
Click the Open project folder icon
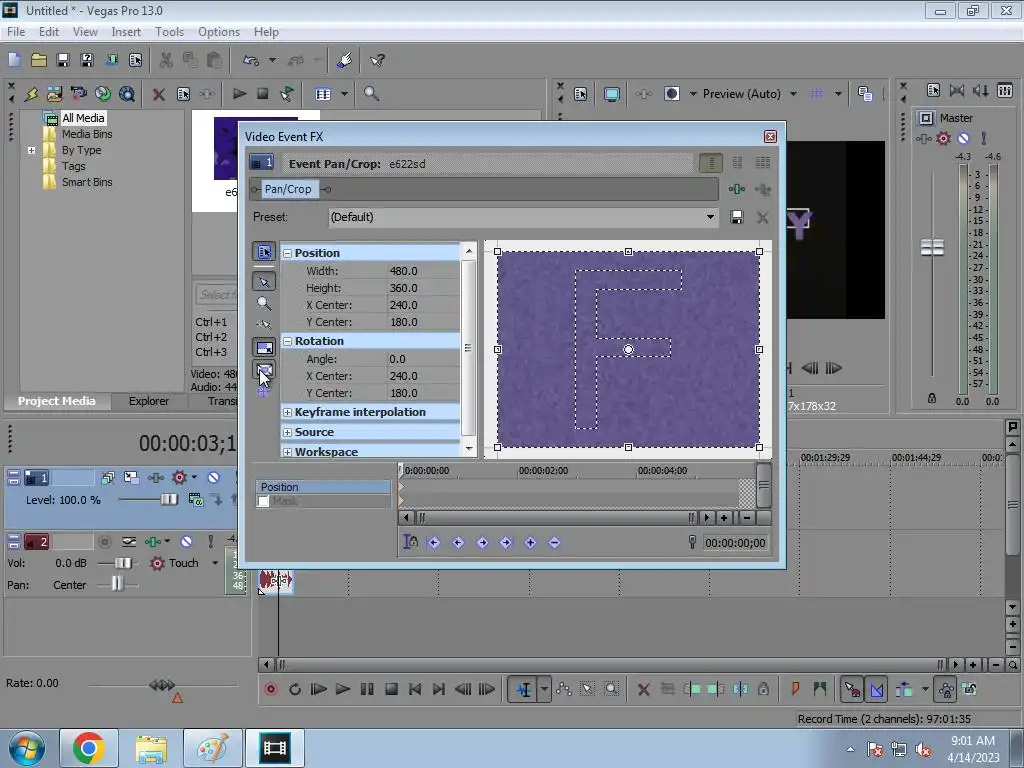(39, 61)
